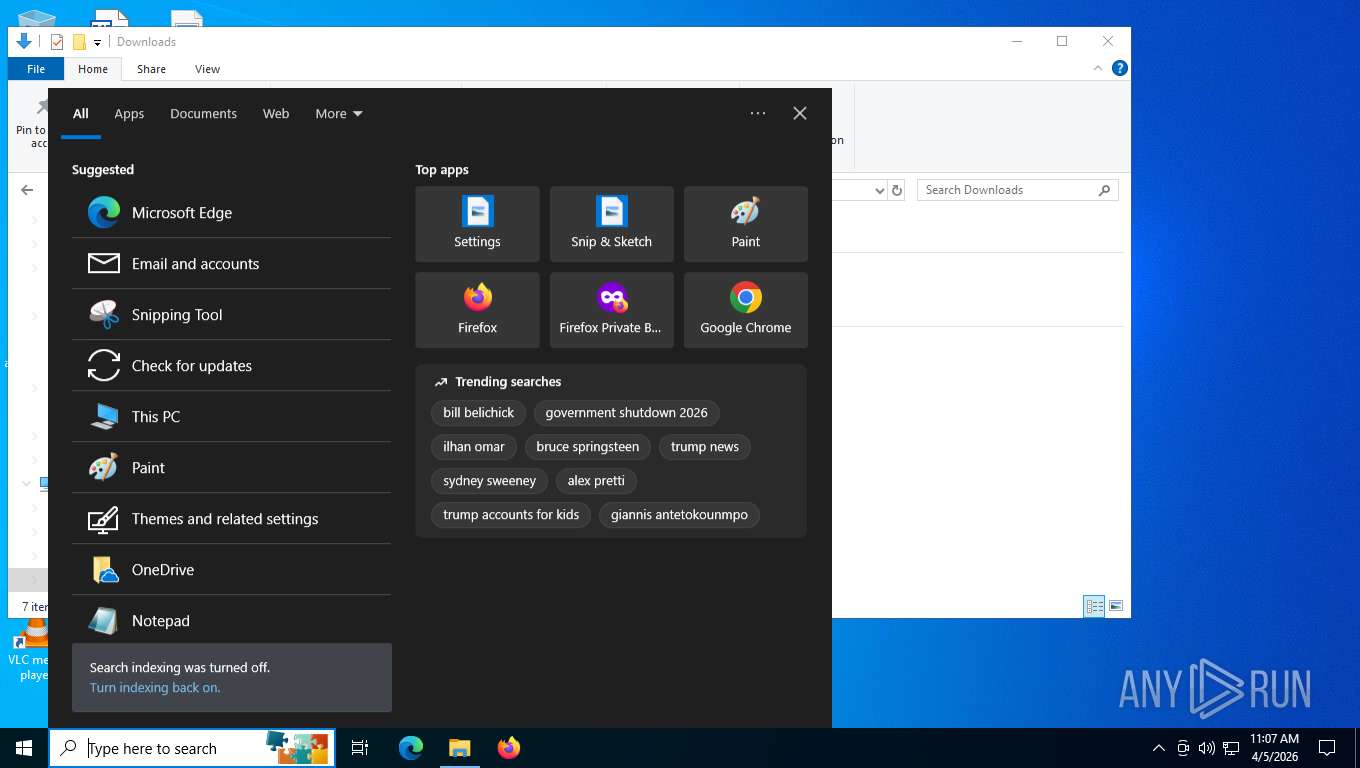1360x768 pixels.
Task: Go back in Explorer navigation
Action: [x=27, y=190]
